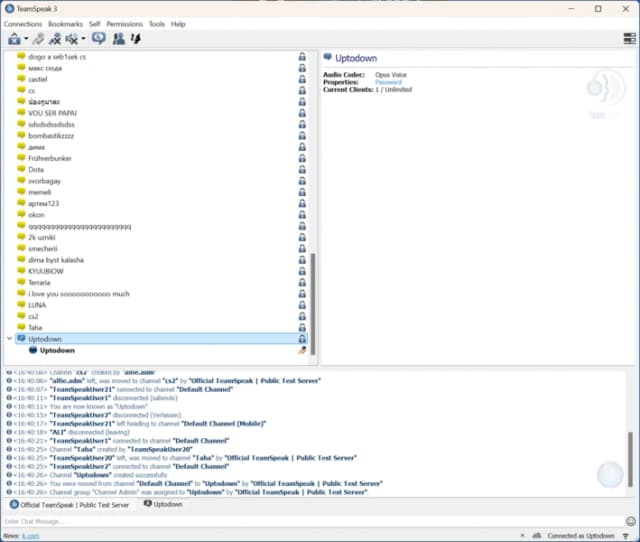Image resolution: width=640 pixels, height=542 pixels.
Task: Select the cs2 channel
Action: point(33,316)
